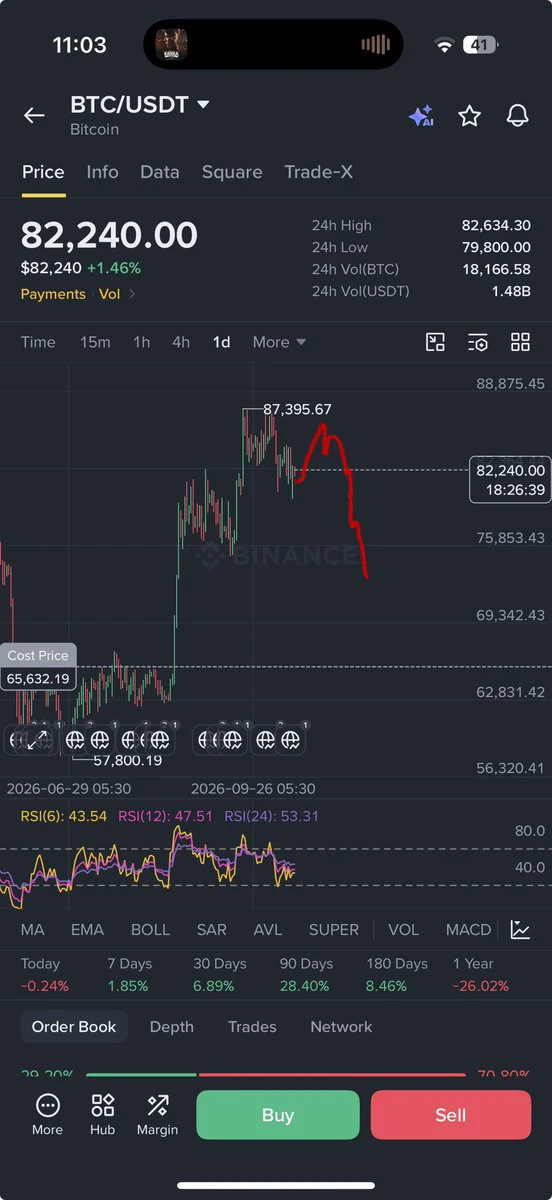Tap the red Sell button
The width and height of the screenshot is (552, 1200).
pos(451,1115)
